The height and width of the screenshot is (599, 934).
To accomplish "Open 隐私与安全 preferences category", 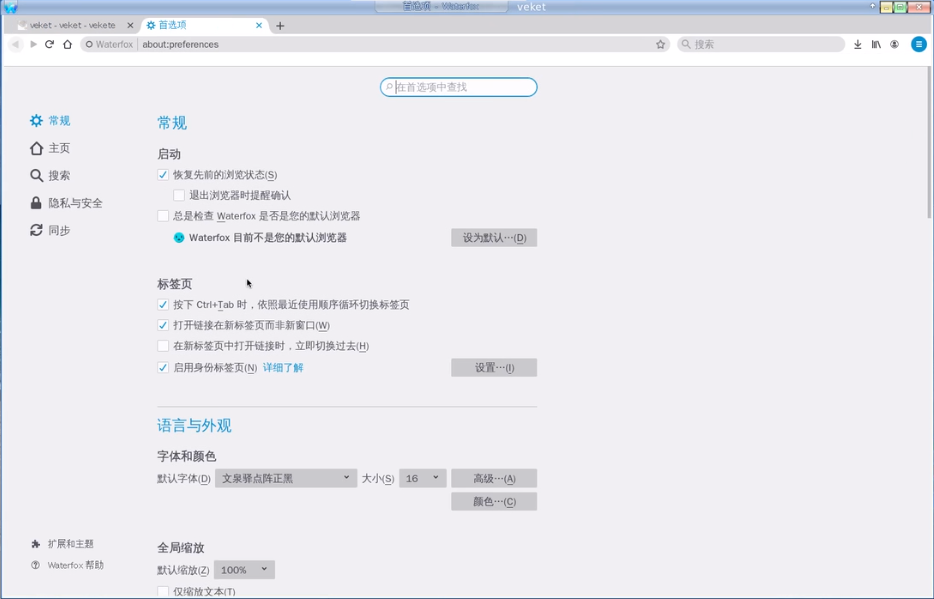I will pos(66,203).
